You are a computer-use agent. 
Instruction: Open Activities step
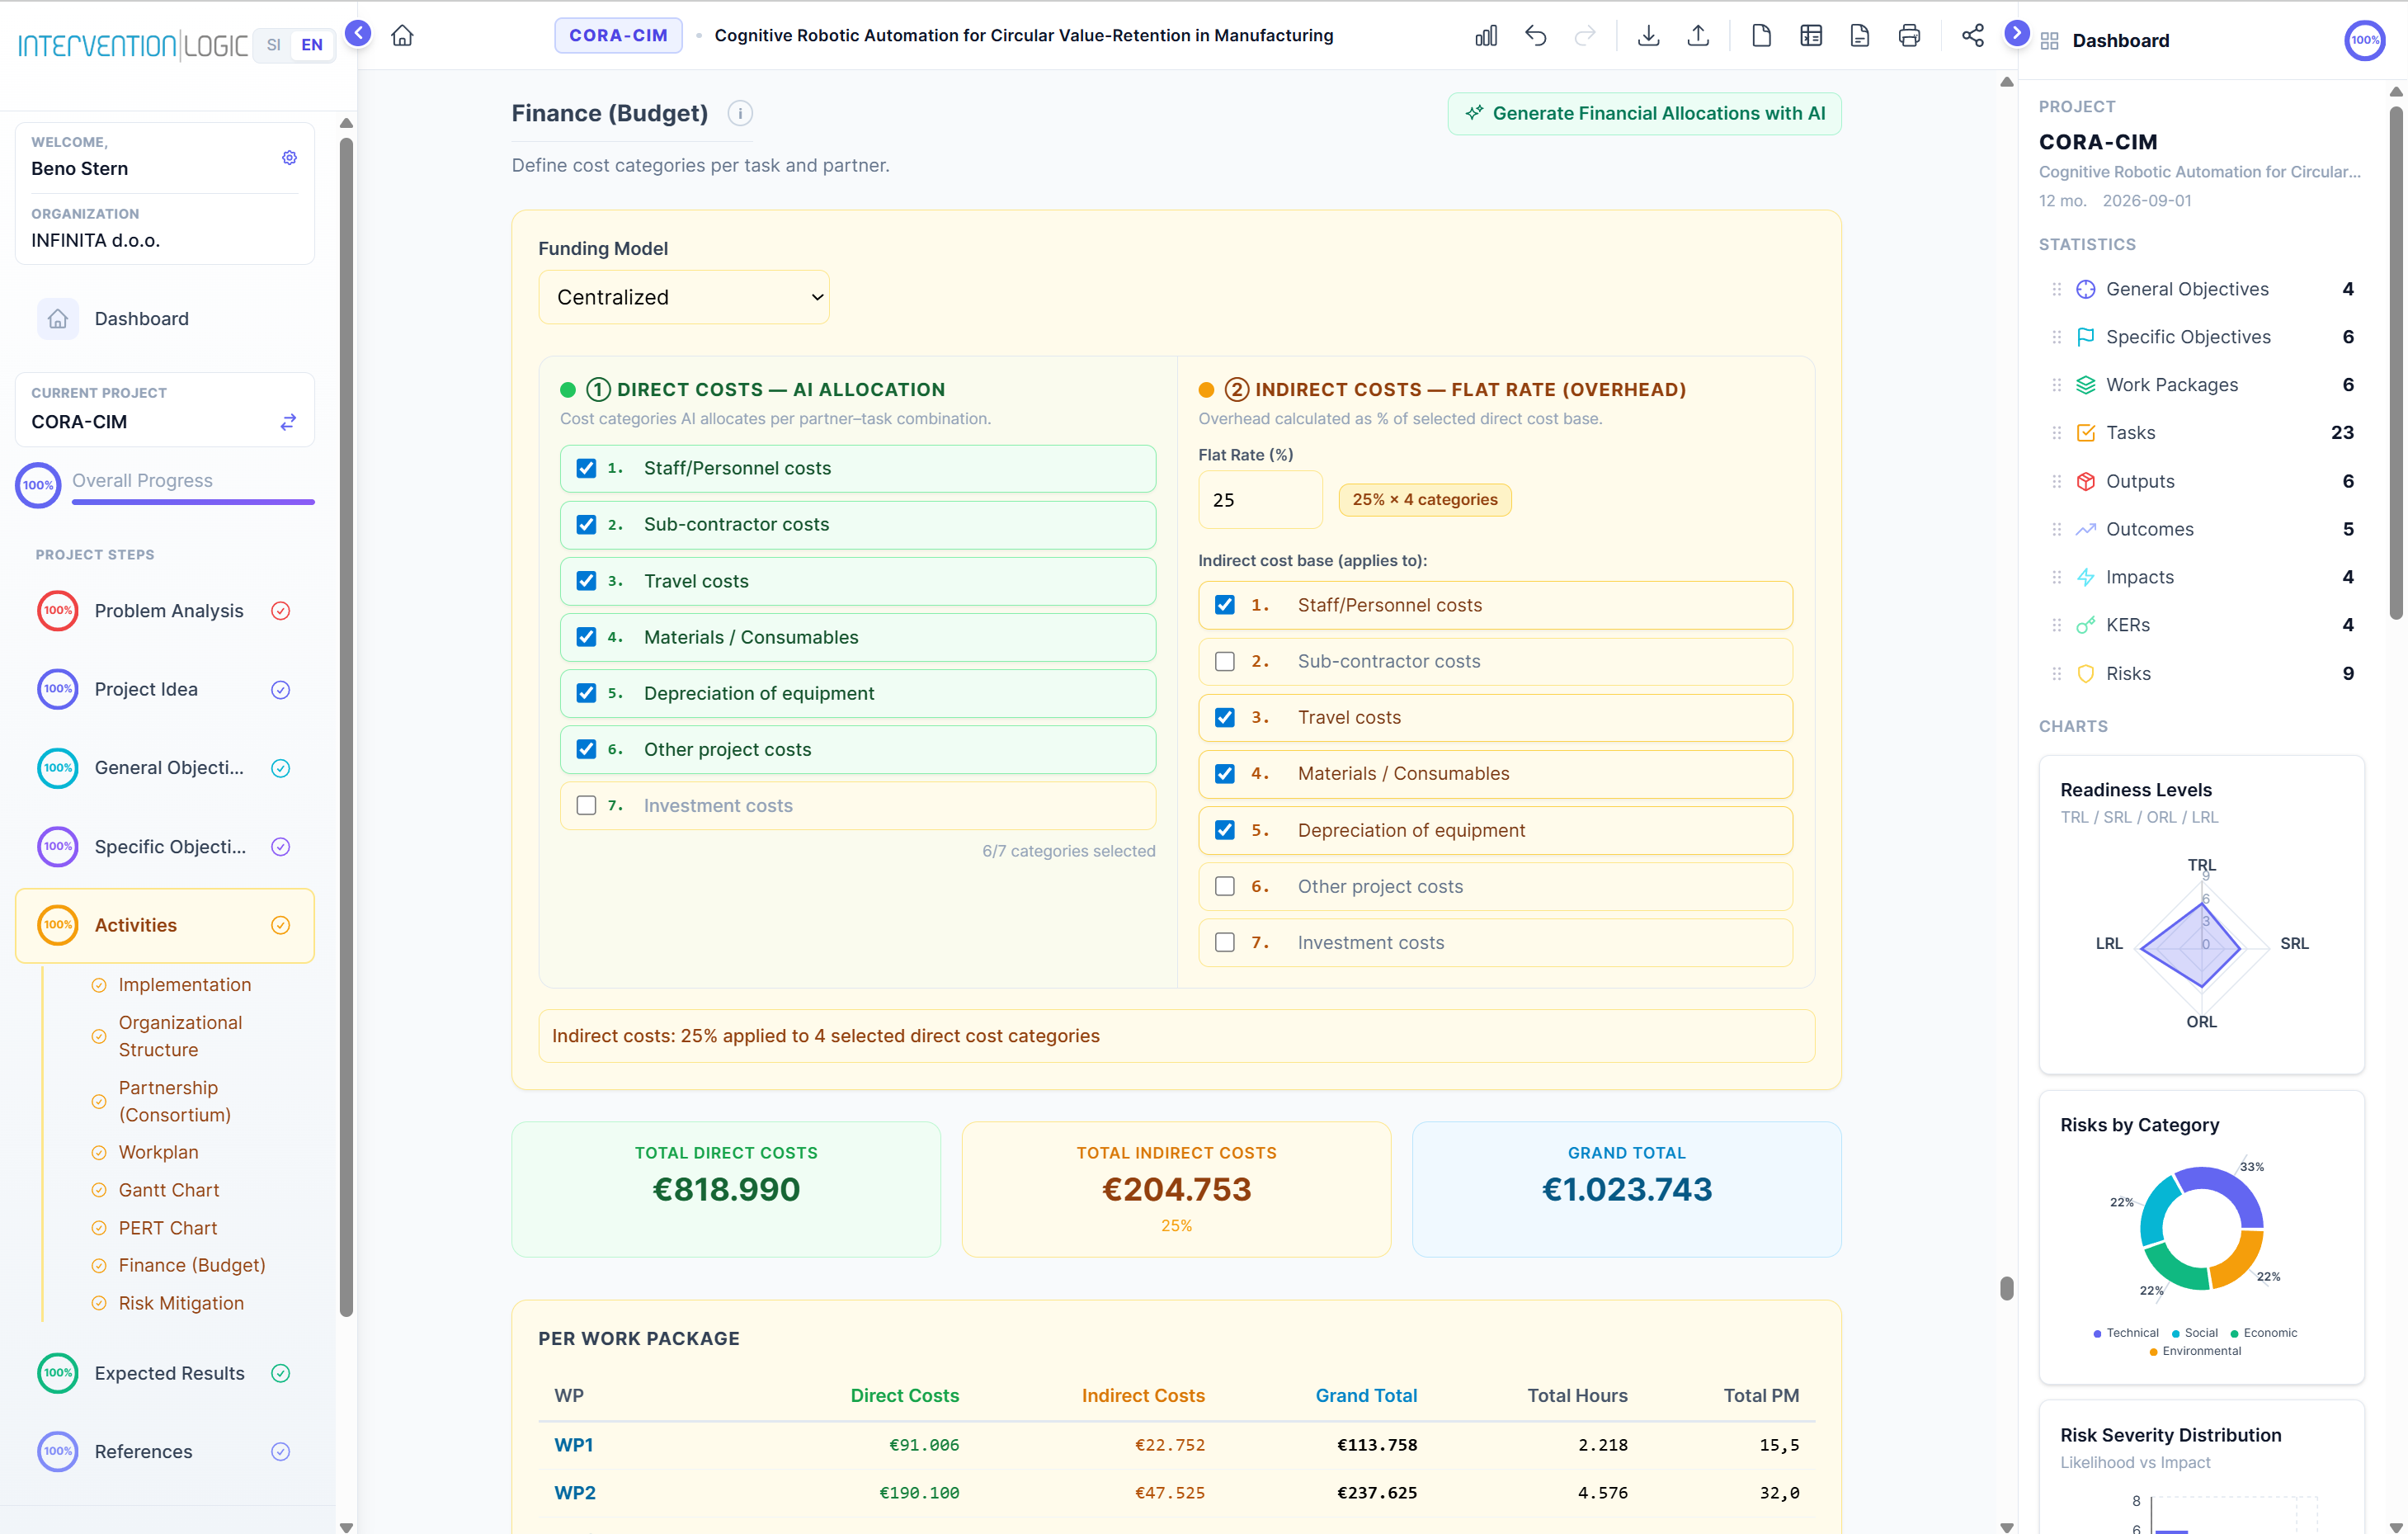click(x=165, y=925)
